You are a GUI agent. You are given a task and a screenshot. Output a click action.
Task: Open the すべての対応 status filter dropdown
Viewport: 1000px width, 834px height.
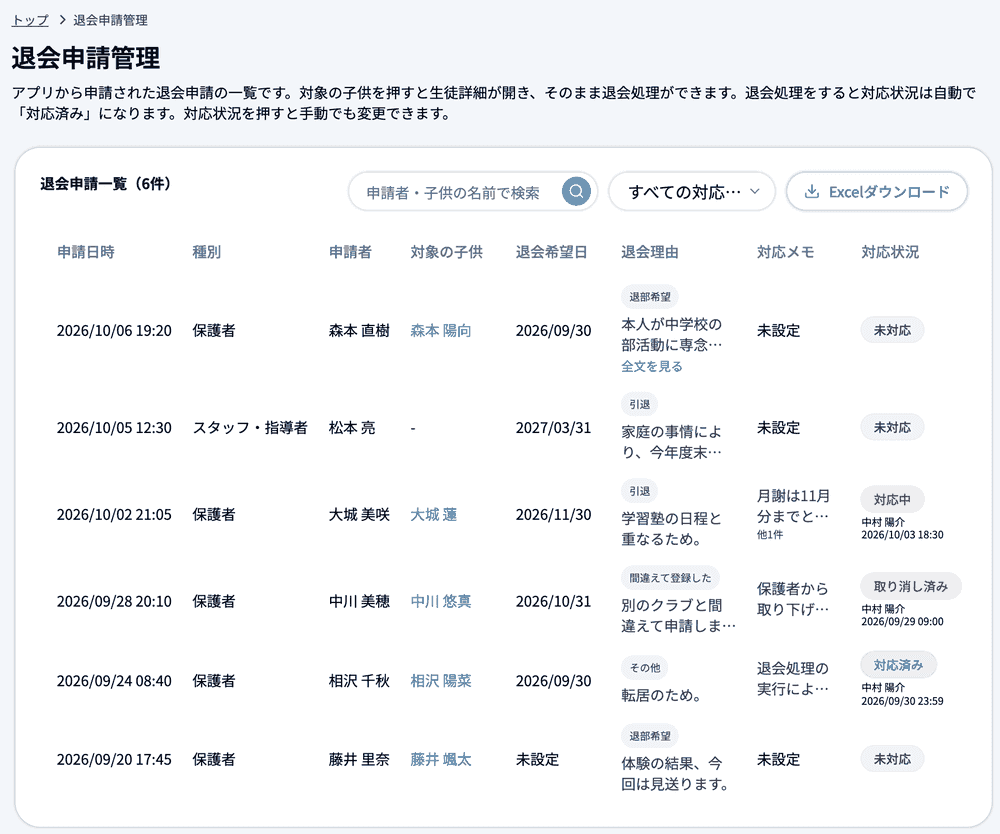pos(692,191)
